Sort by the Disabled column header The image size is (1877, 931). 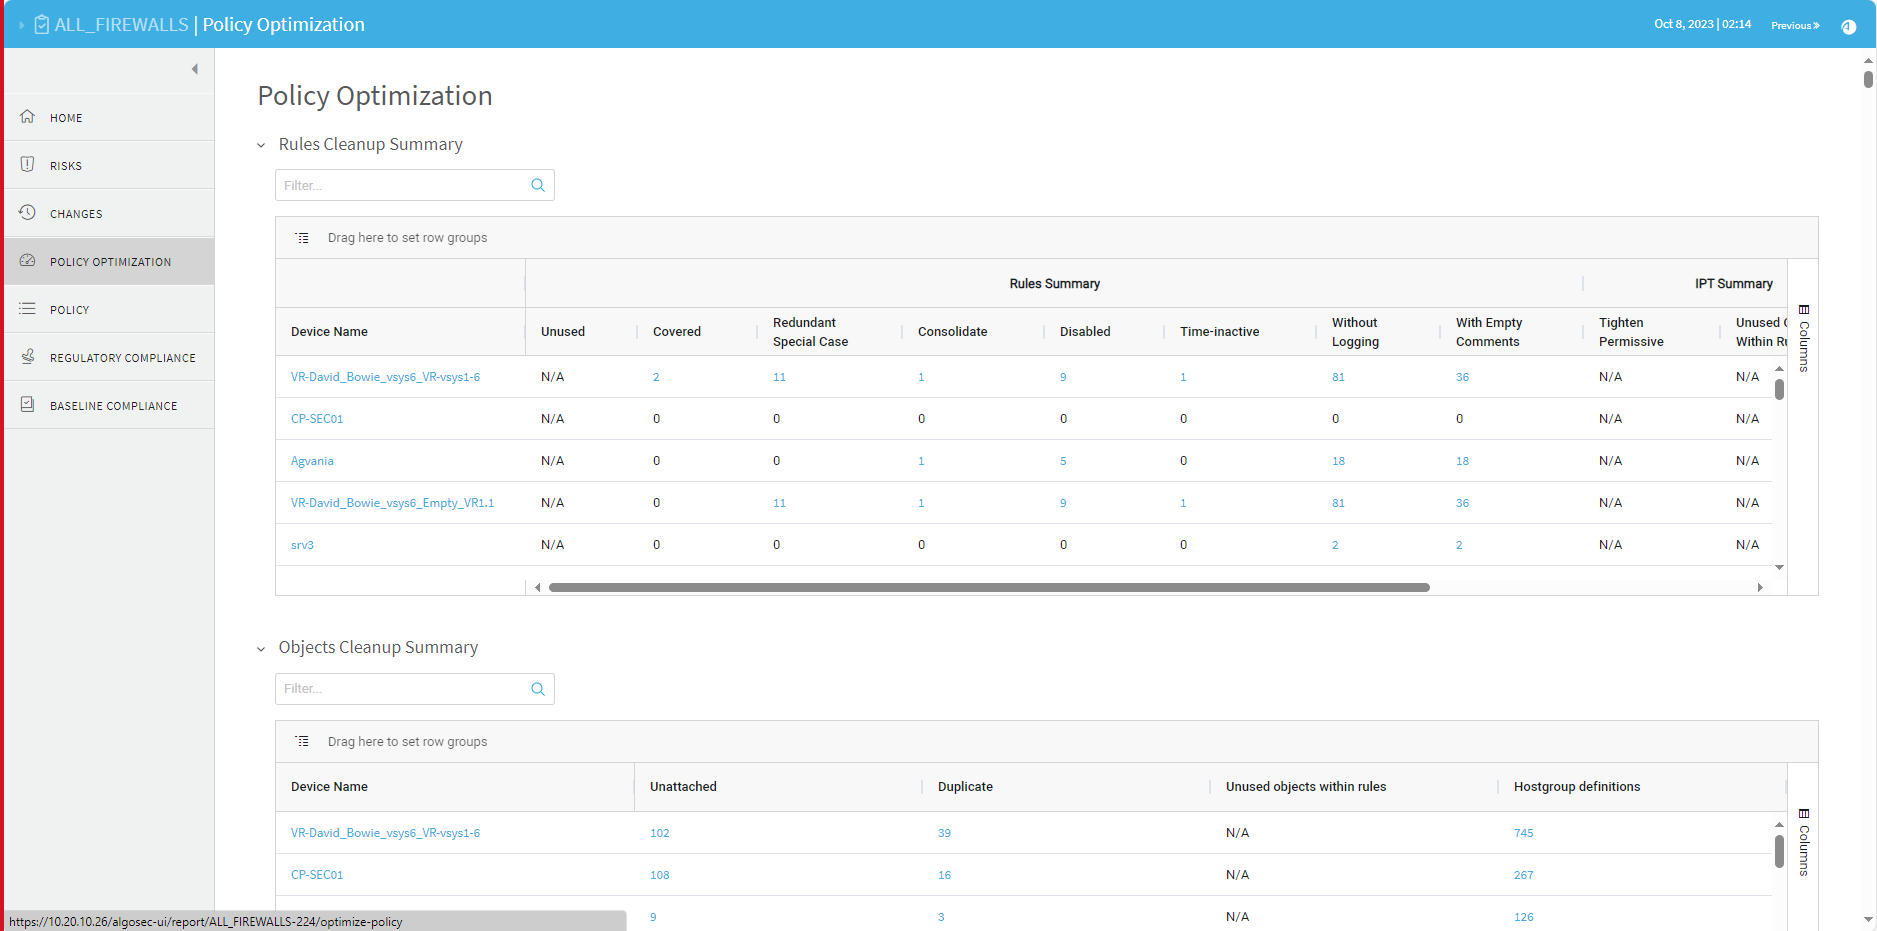pos(1085,332)
